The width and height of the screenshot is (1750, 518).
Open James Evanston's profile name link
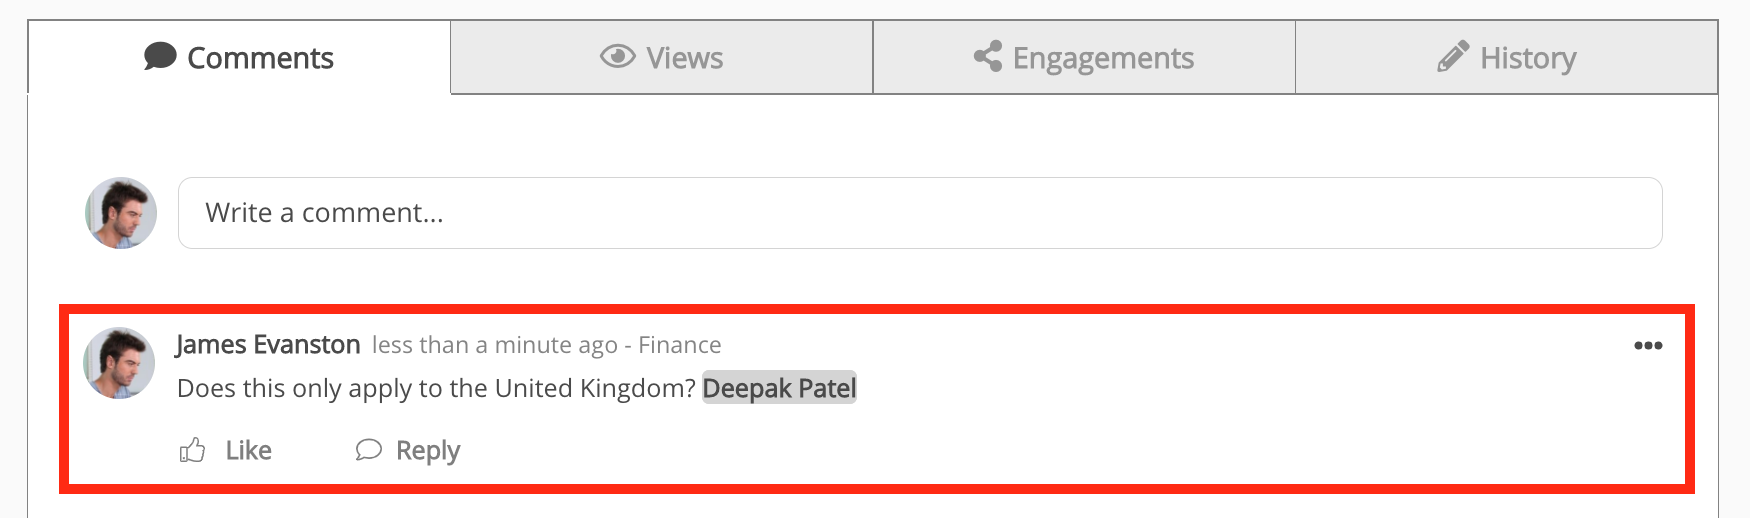(268, 345)
